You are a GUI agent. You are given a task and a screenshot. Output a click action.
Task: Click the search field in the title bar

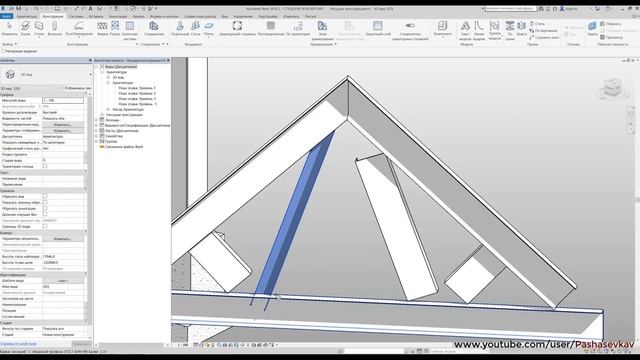point(510,8)
